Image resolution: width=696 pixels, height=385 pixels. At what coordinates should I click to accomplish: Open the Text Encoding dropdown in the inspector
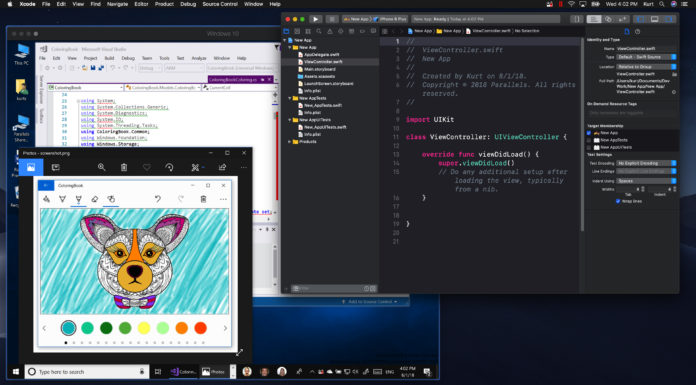click(x=646, y=163)
